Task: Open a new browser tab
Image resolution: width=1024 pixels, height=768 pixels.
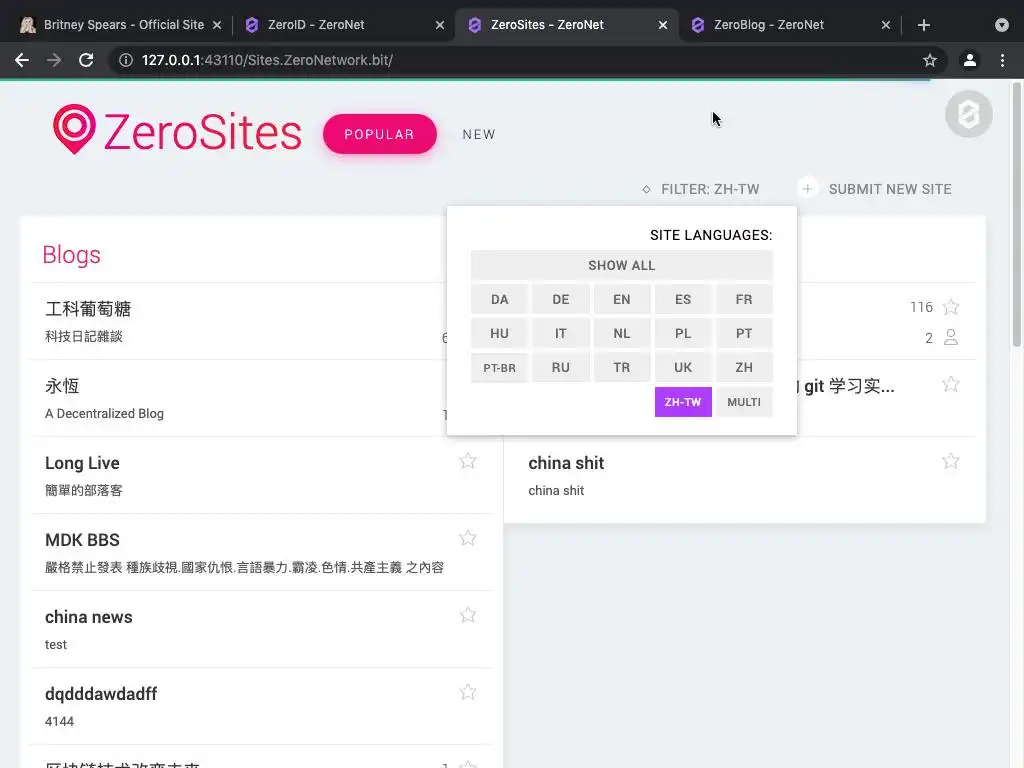Action: click(x=923, y=25)
